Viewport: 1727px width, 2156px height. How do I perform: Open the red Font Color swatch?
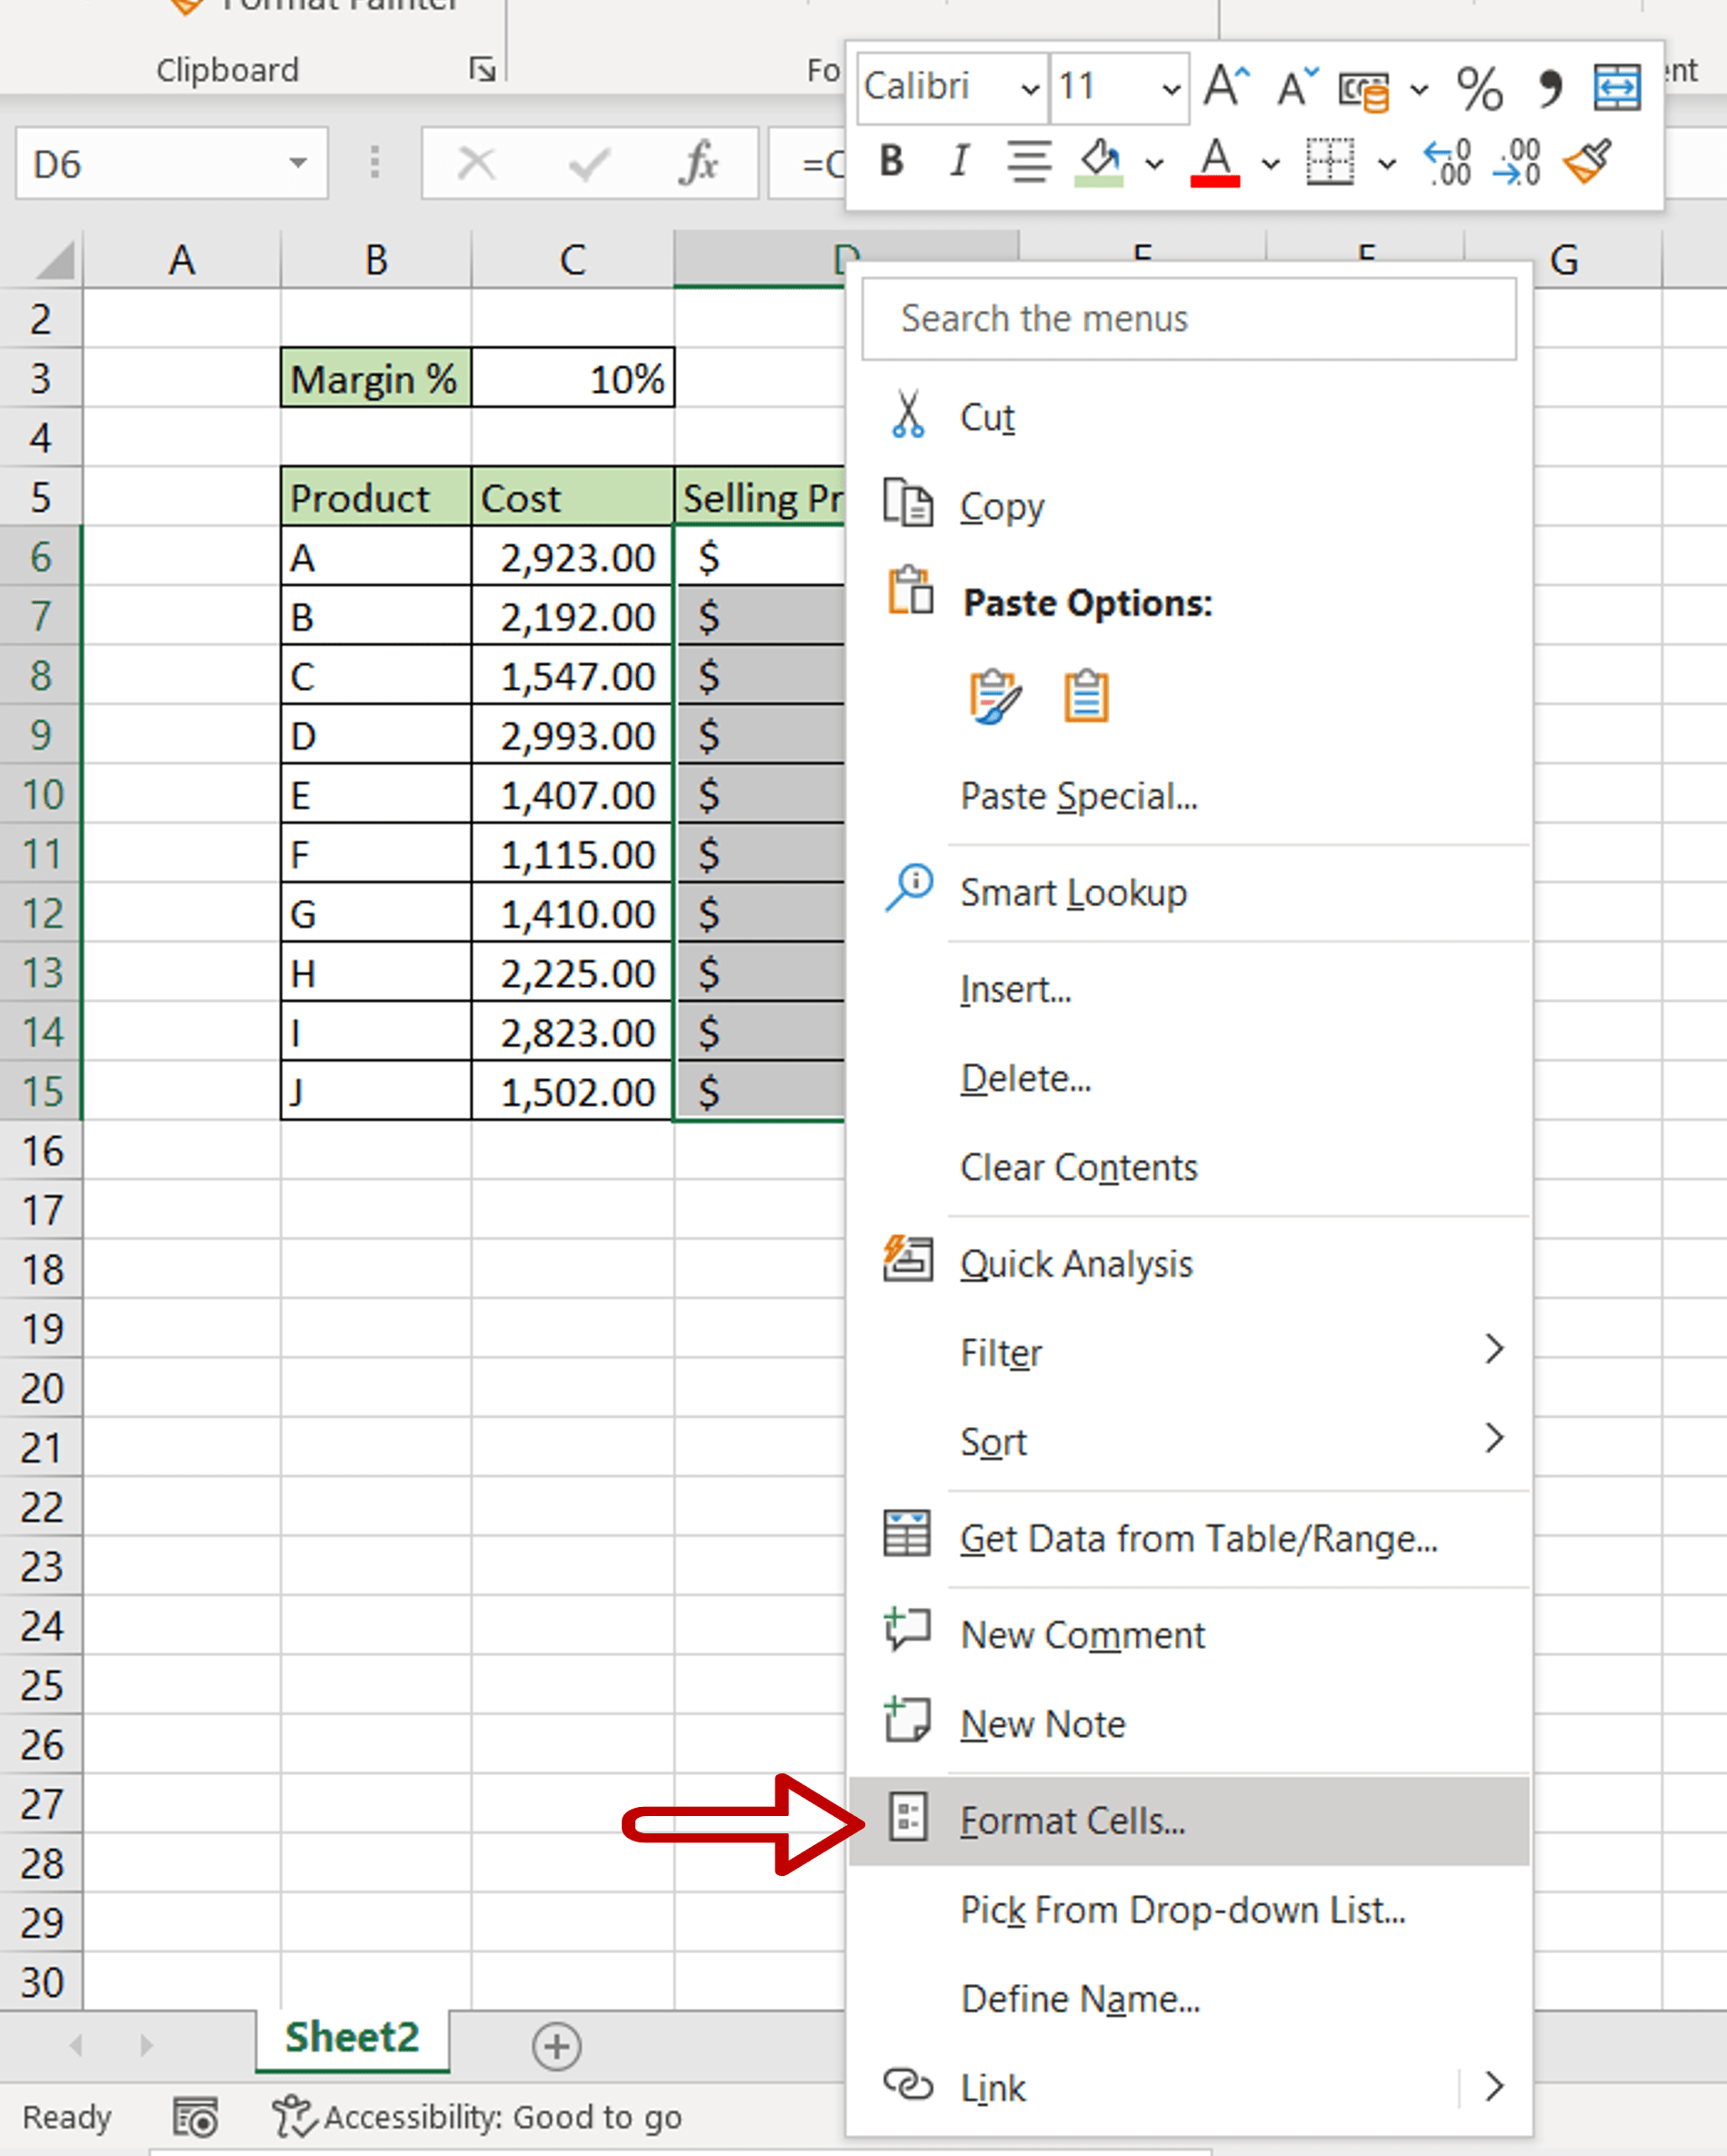[x=1213, y=165]
